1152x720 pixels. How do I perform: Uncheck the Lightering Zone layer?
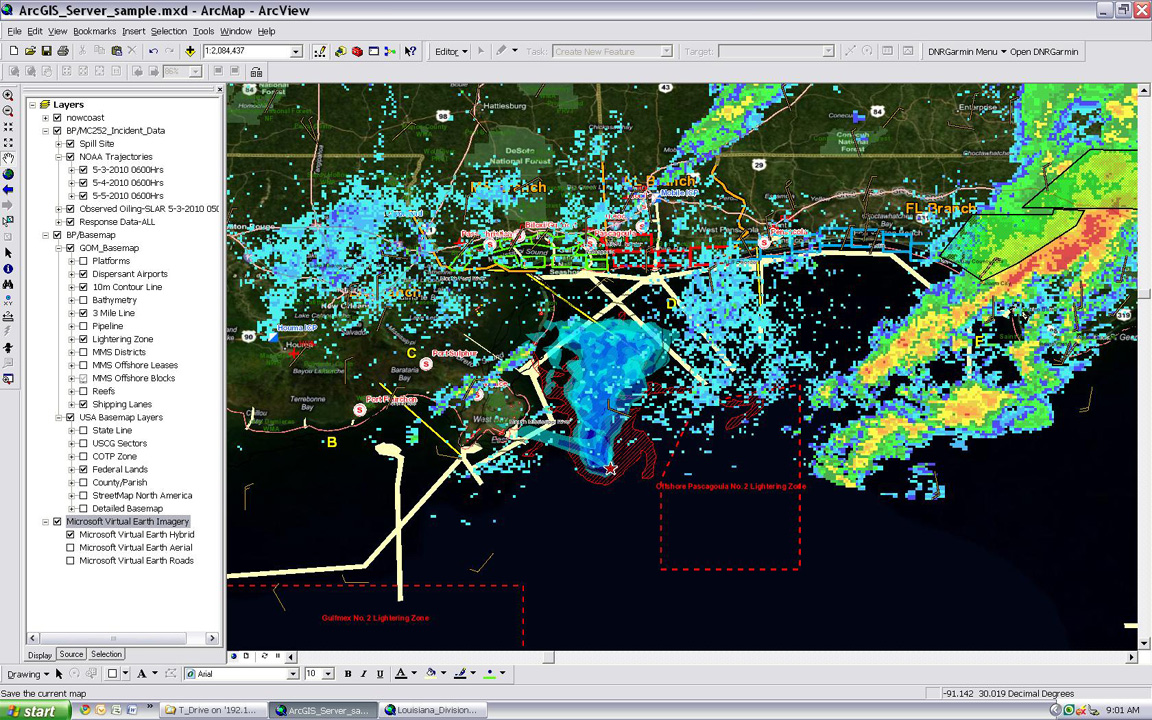84,339
